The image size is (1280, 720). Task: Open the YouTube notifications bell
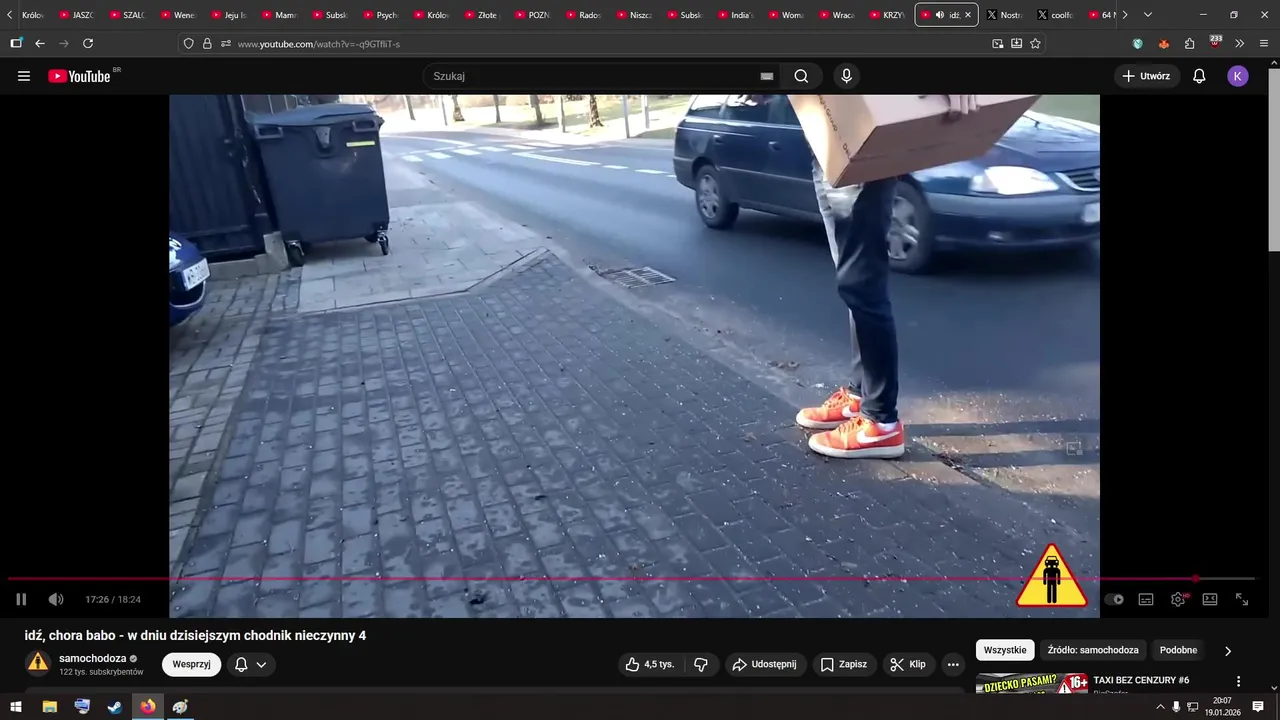(1199, 76)
